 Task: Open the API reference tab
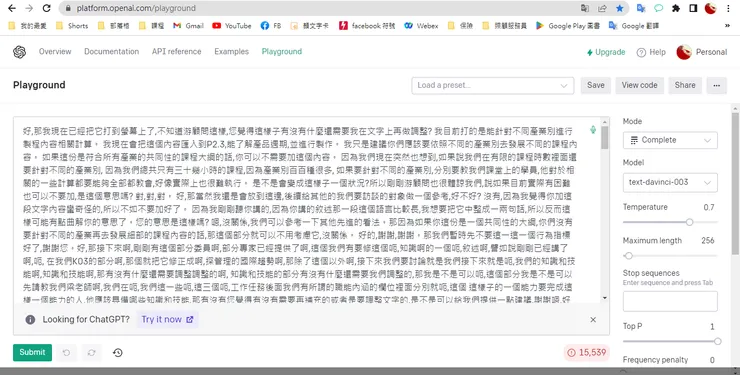pos(177,51)
